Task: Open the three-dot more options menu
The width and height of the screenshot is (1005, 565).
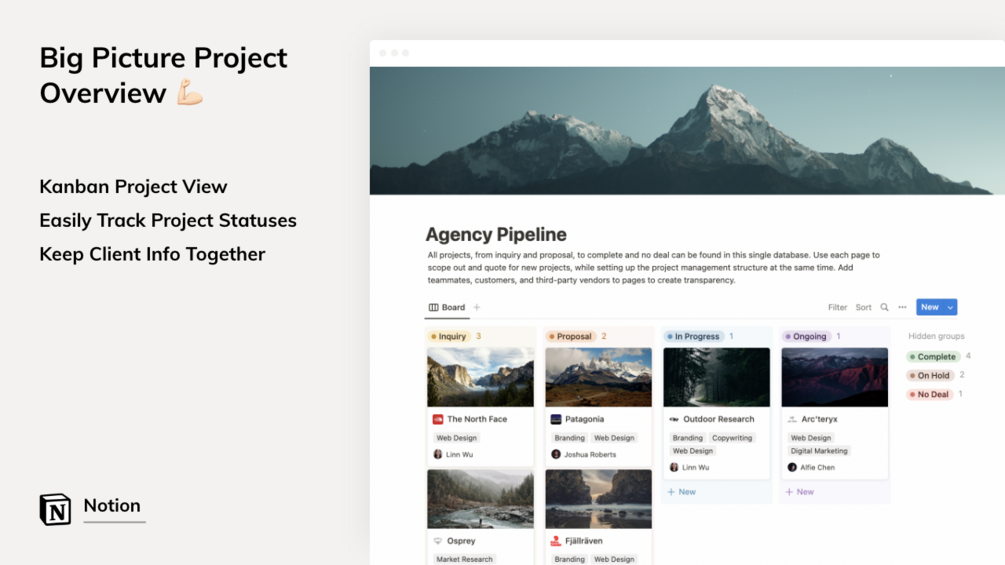Action: (902, 307)
